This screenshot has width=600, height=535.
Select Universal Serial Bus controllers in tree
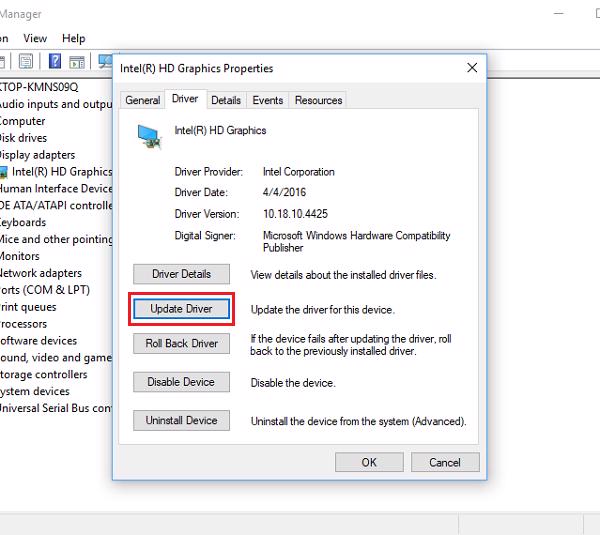(56, 408)
